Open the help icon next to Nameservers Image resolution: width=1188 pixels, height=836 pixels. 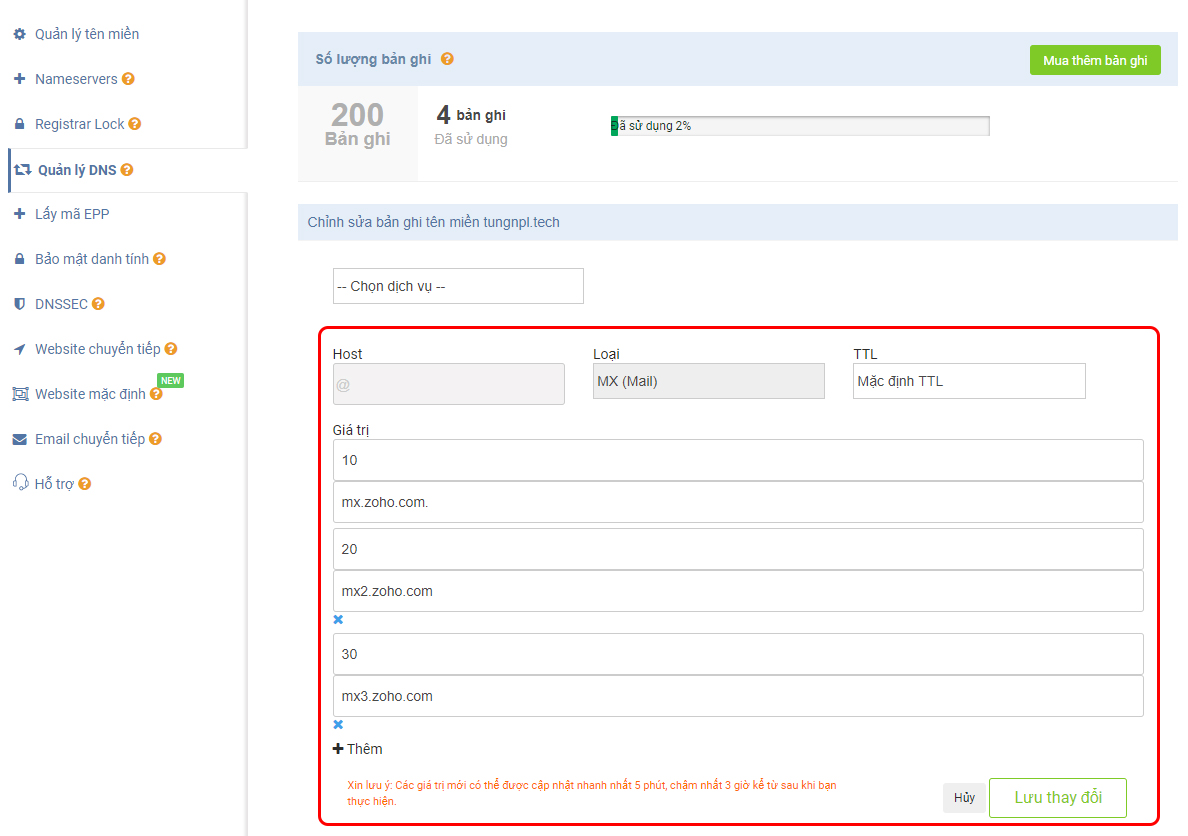(x=128, y=79)
